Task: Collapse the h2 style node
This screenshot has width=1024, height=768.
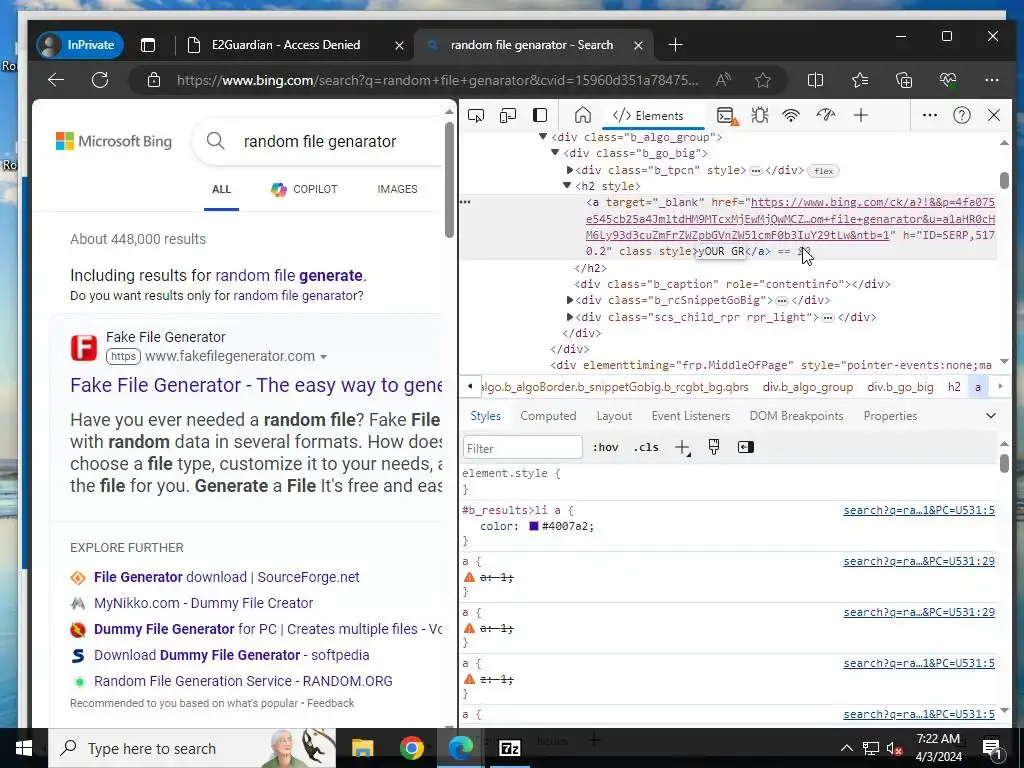Action: point(567,185)
